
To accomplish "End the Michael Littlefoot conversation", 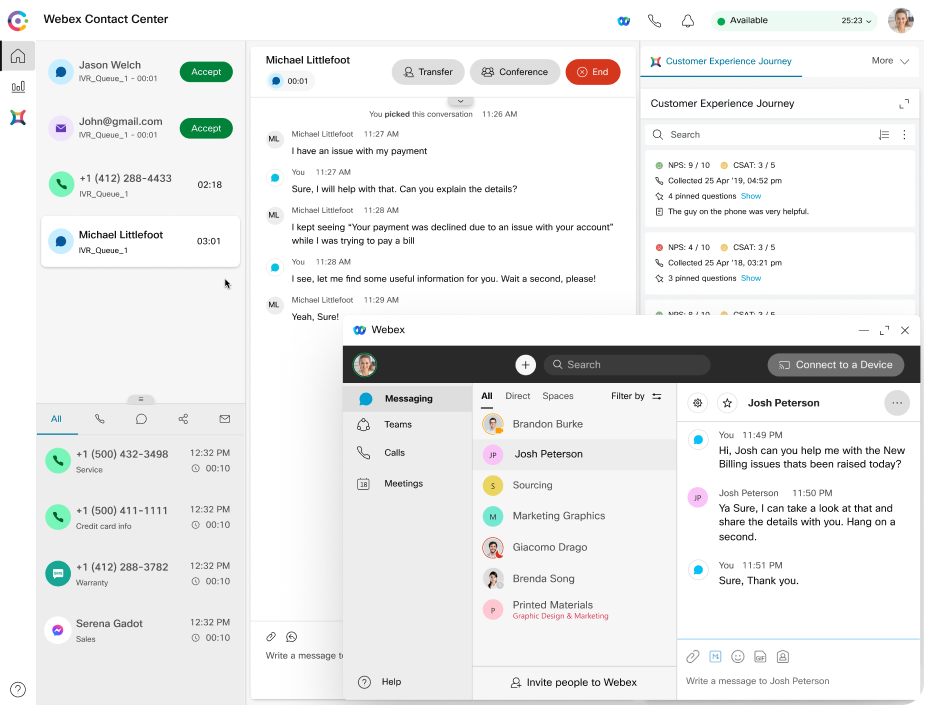I will [x=593, y=72].
